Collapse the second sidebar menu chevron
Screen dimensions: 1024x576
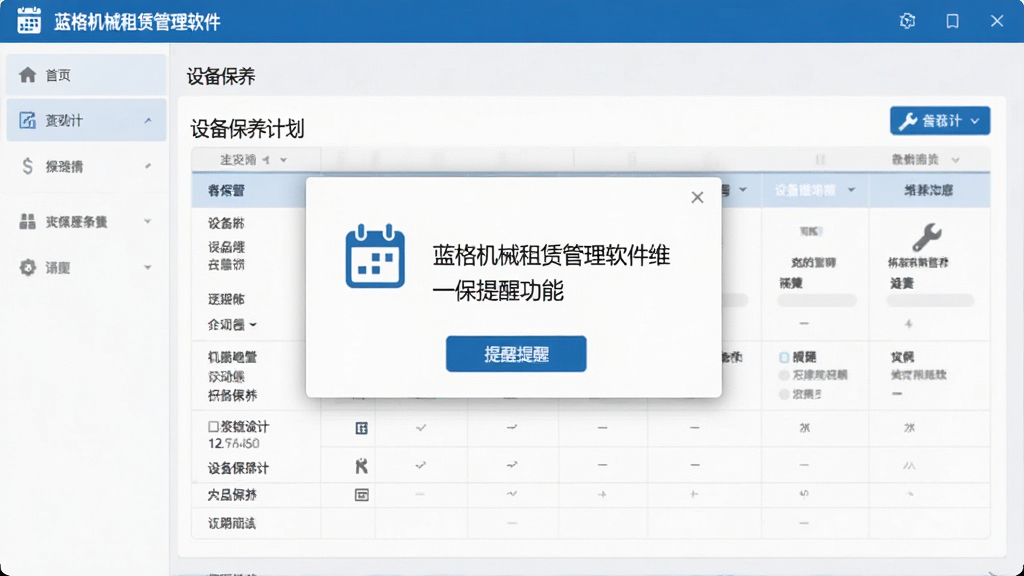point(148,120)
